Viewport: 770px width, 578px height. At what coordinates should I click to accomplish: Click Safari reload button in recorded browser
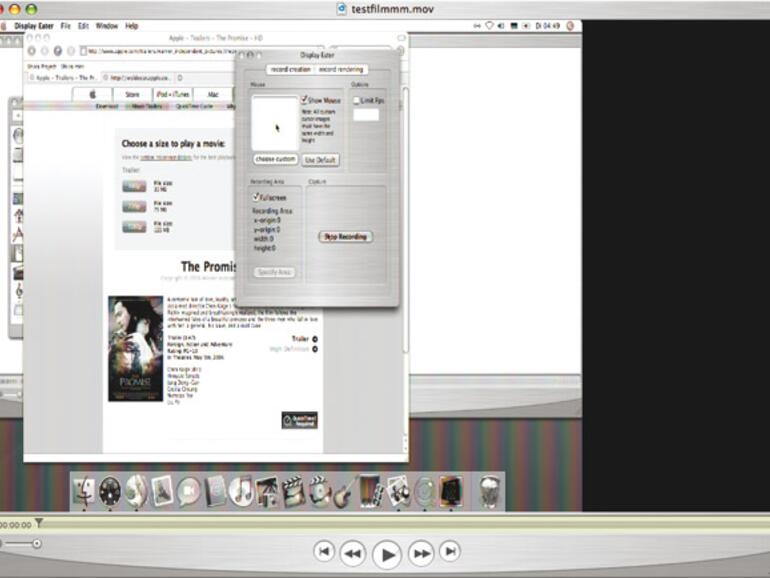click(x=58, y=51)
